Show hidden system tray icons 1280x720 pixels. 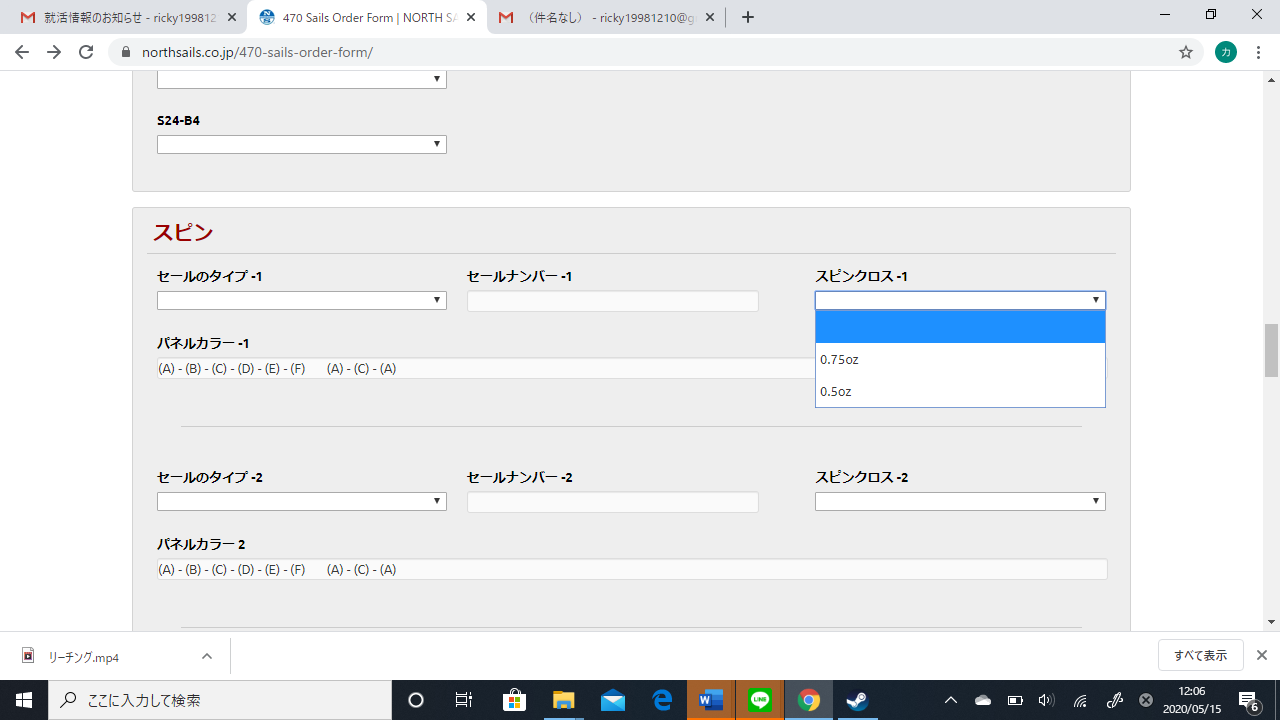tap(951, 700)
